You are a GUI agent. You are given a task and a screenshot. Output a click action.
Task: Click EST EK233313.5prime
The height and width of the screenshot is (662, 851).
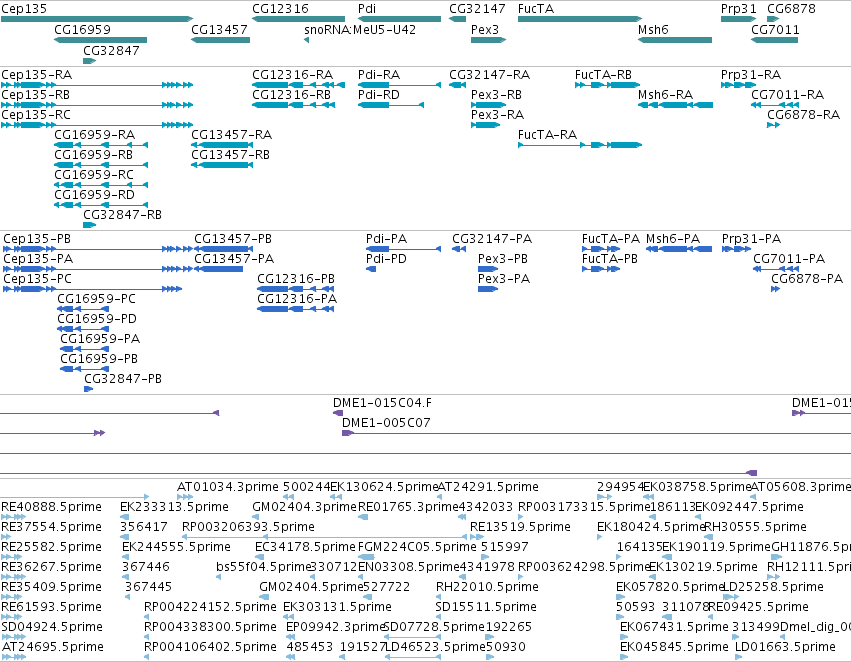tap(174, 507)
